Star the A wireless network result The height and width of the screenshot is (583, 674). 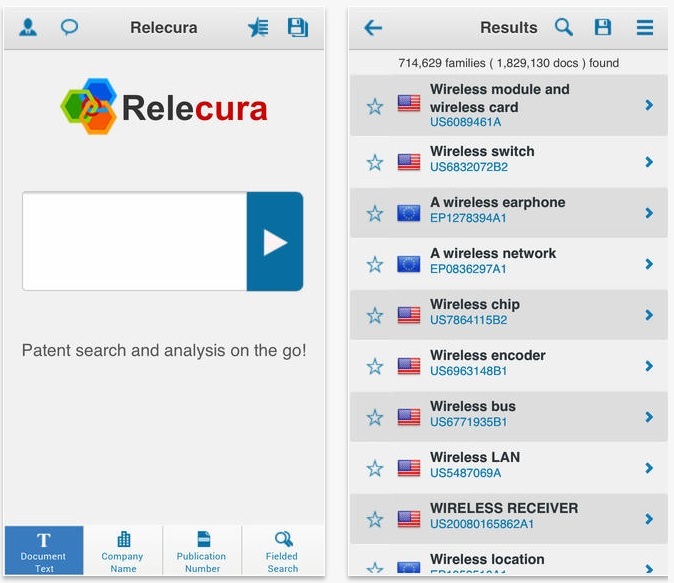click(374, 264)
